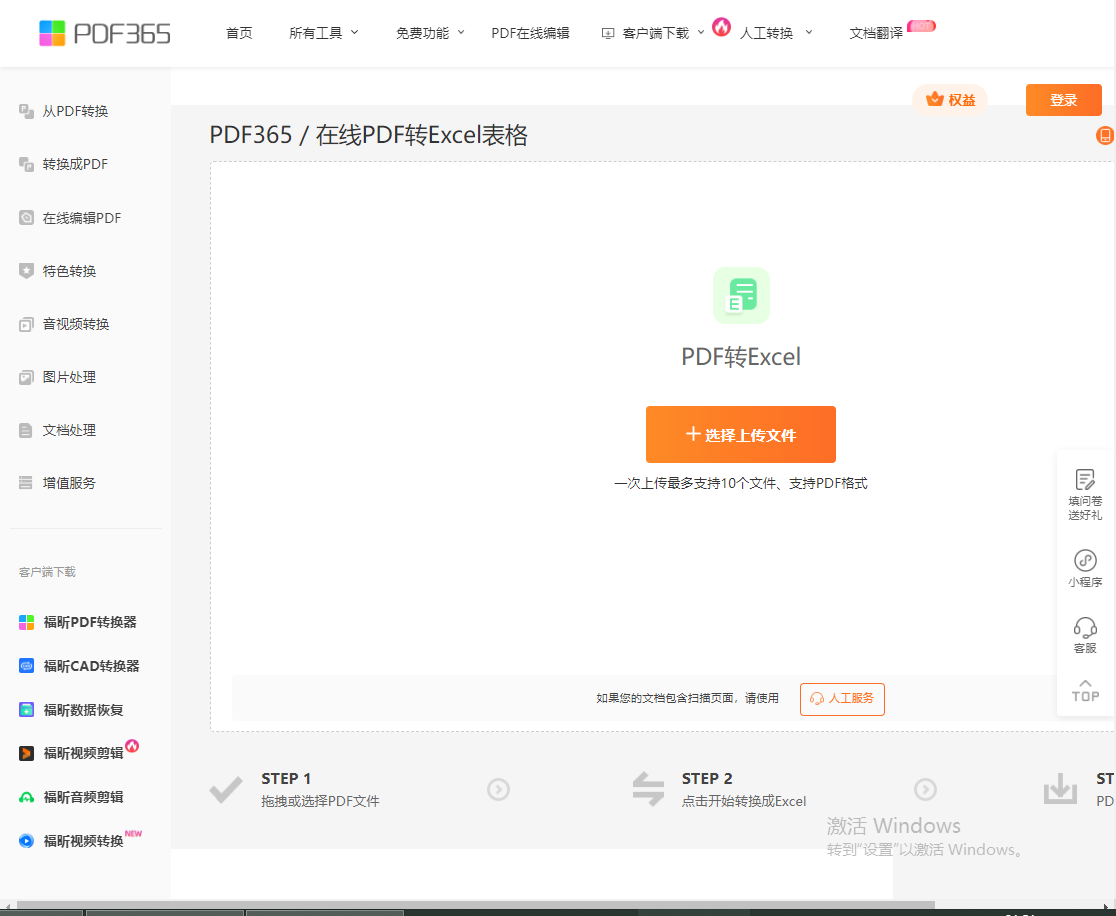Open the 福昕音频剪辑 download link
This screenshot has height=916, width=1116.
tap(83, 798)
